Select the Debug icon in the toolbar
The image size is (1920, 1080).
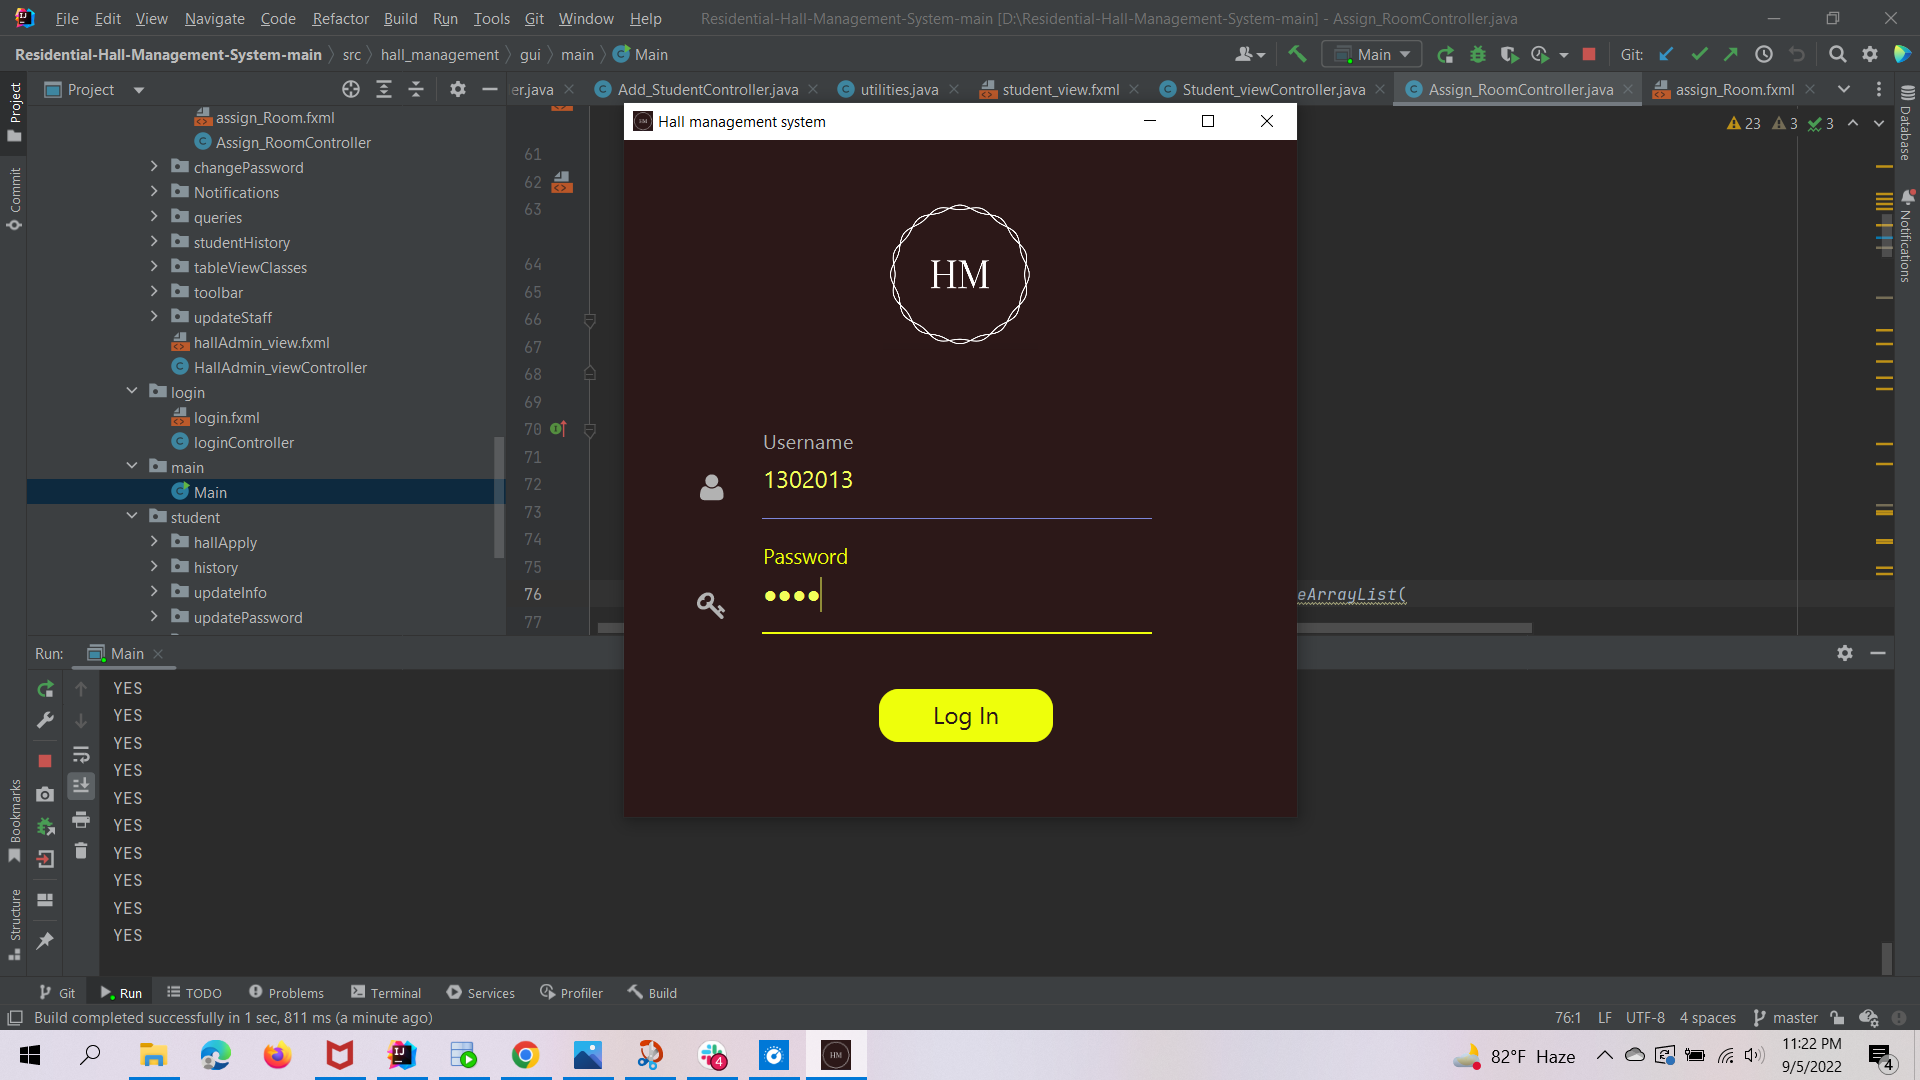pyautogui.click(x=1479, y=54)
